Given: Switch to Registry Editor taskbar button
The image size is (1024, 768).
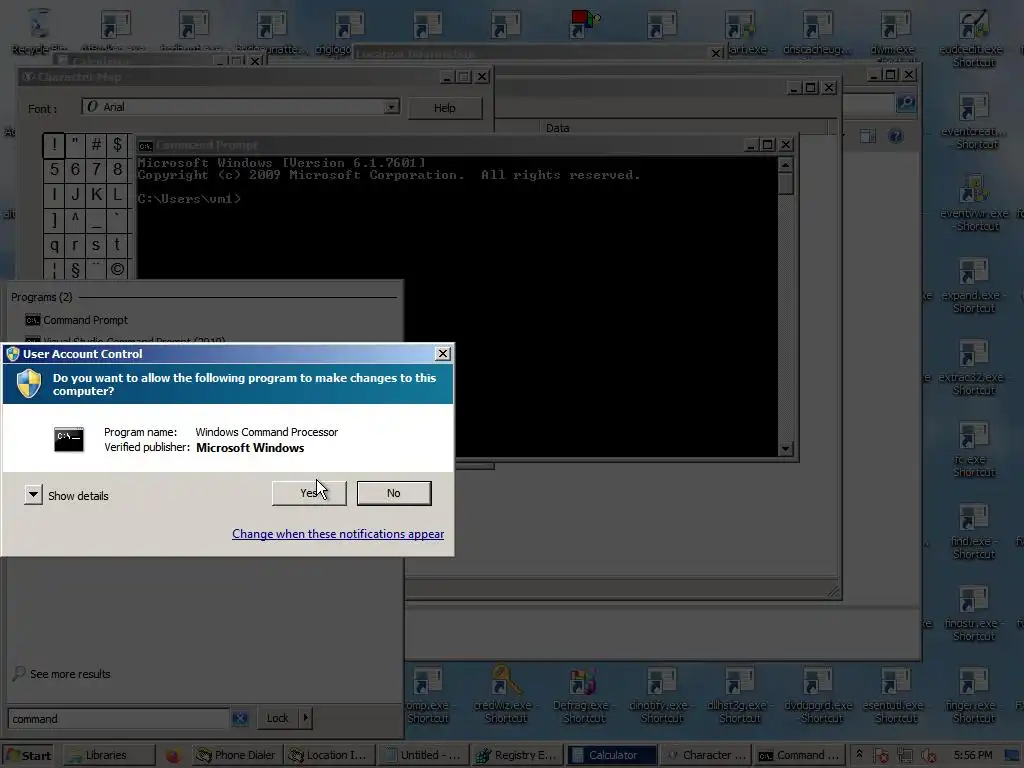Looking at the screenshot, I should tap(518, 756).
